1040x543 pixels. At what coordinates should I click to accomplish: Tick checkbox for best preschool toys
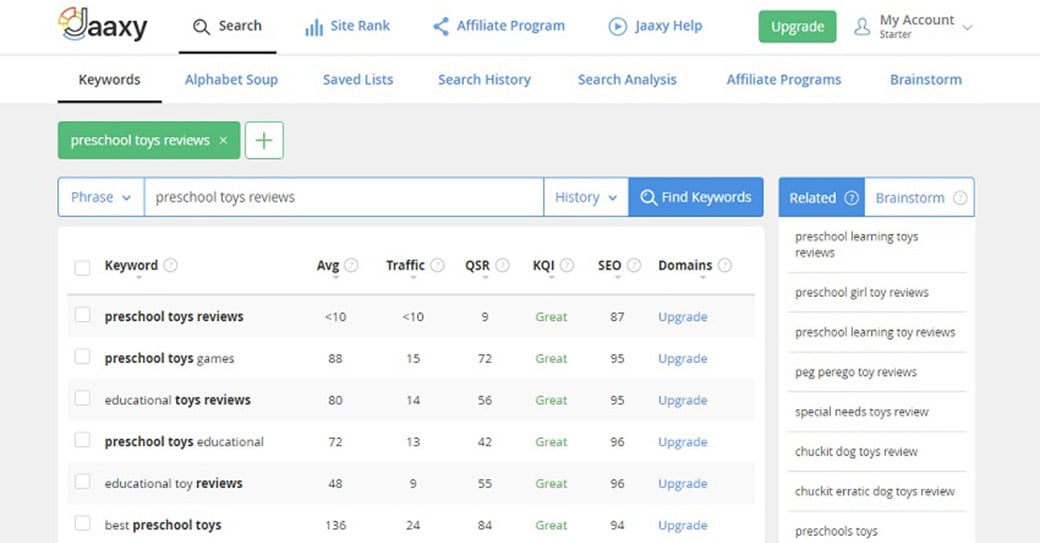pyautogui.click(x=83, y=524)
